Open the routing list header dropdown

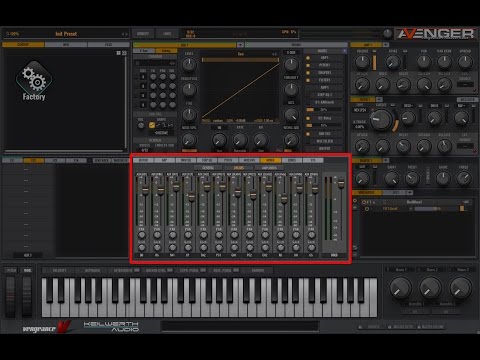tap(344, 51)
